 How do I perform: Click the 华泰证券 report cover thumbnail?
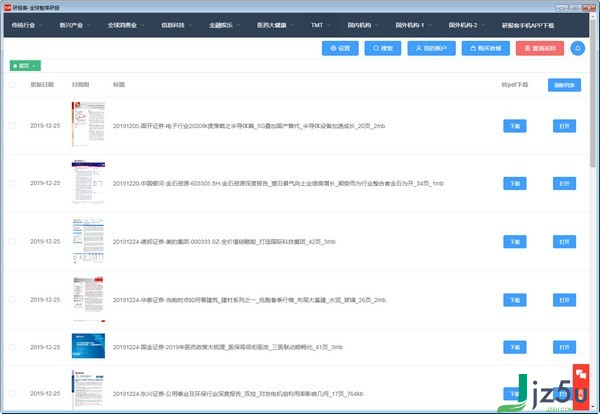[88, 299]
